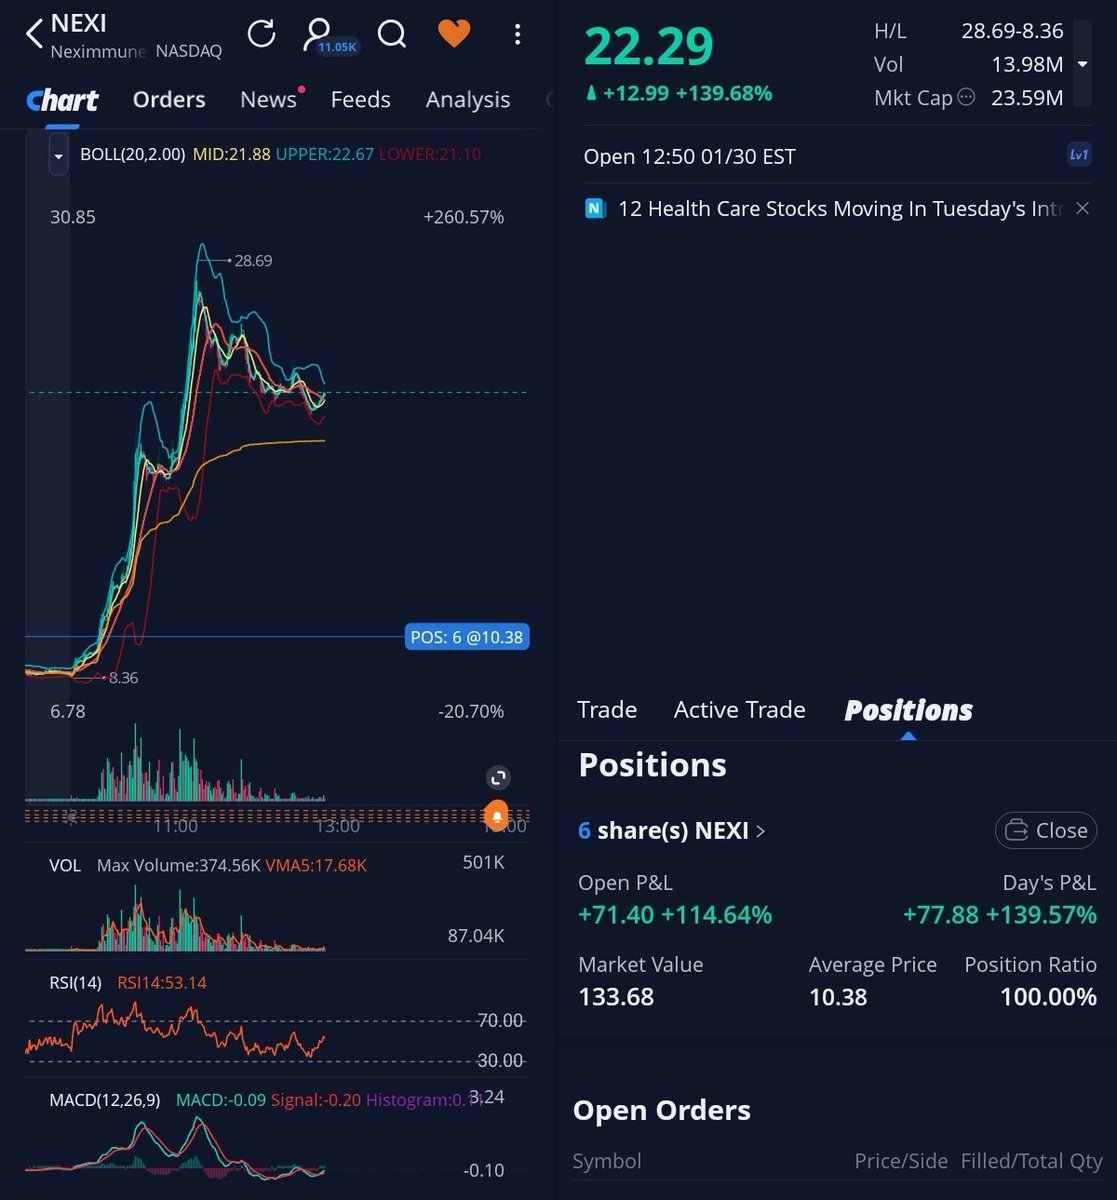The image size is (1117, 1200).
Task: Click the Mkt Cap info icon
Action: tap(966, 98)
